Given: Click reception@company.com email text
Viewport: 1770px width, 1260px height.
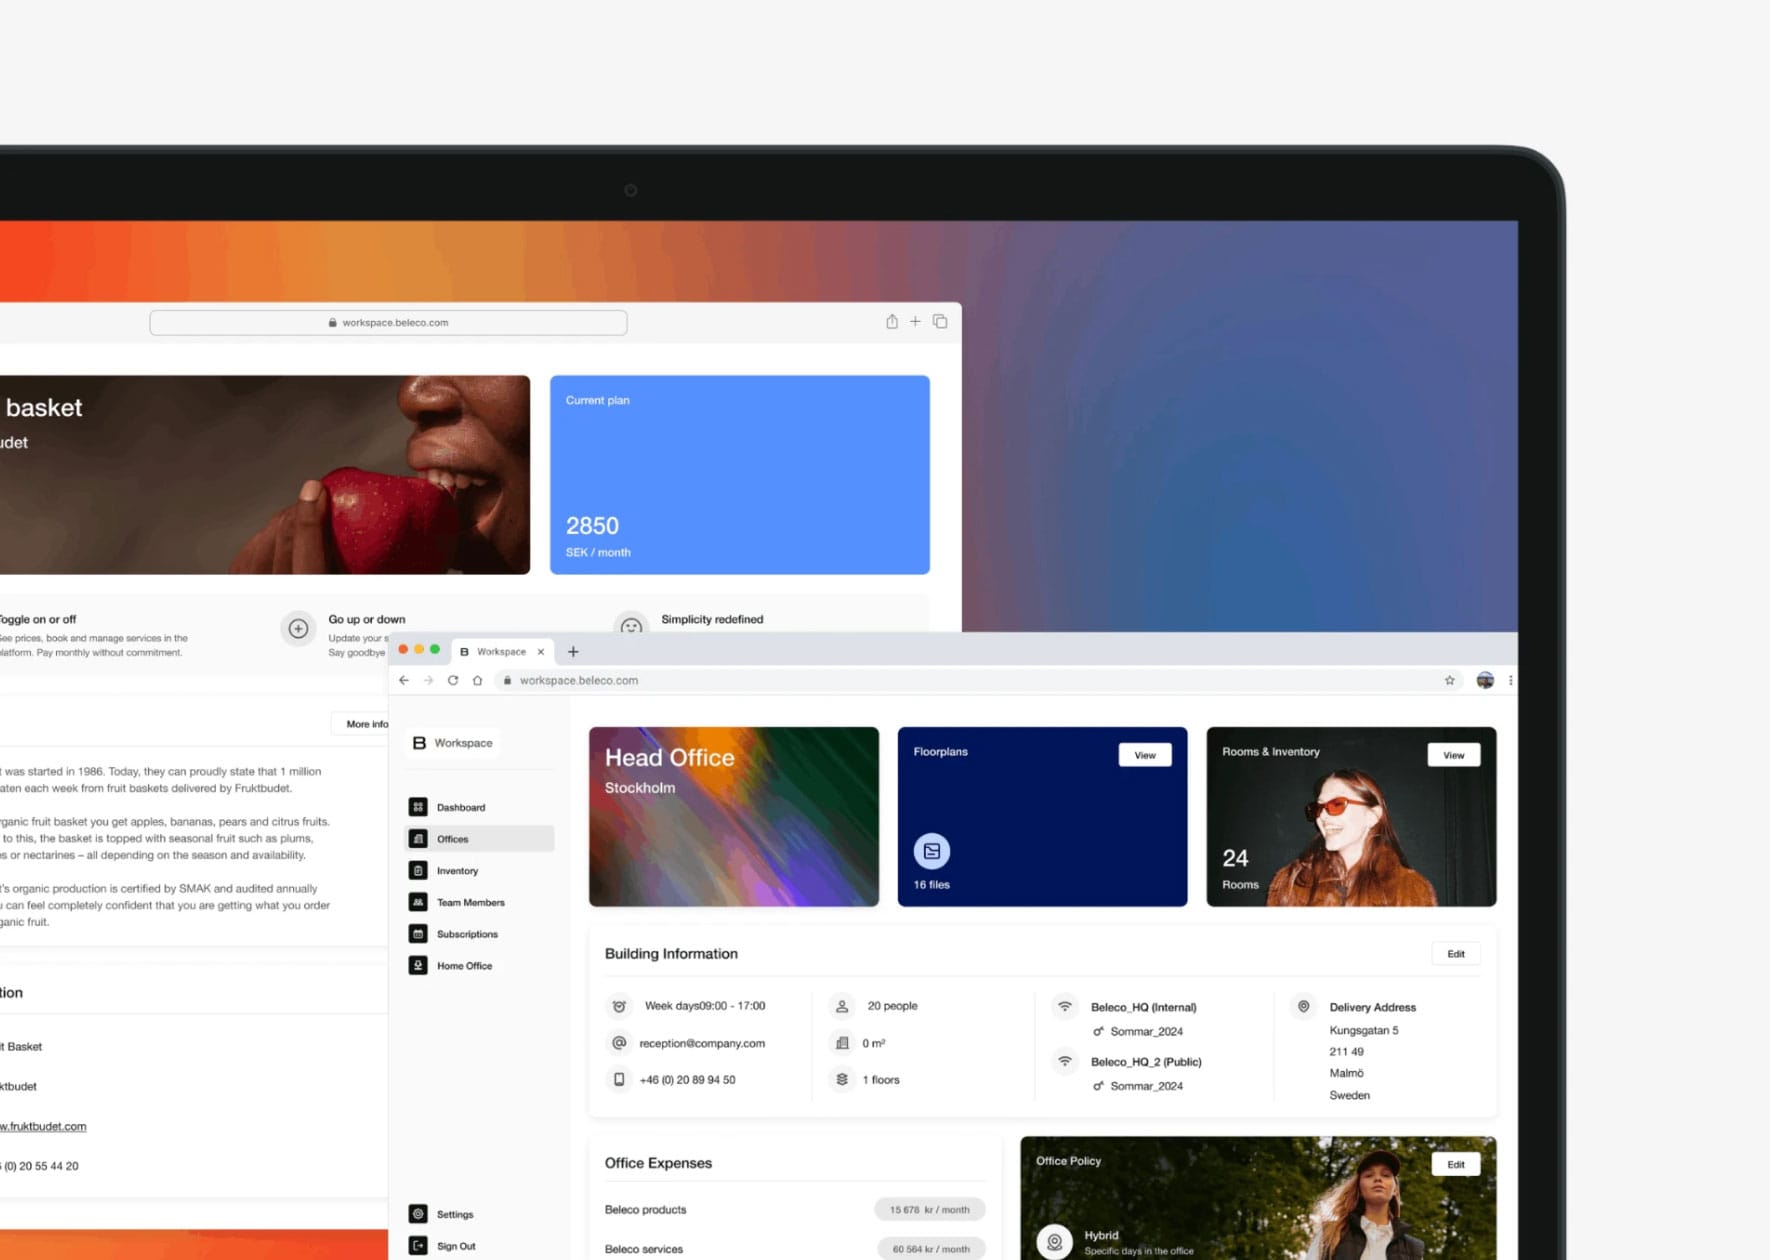Looking at the screenshot, I should pyautogui.click(x=702, y=1043).
